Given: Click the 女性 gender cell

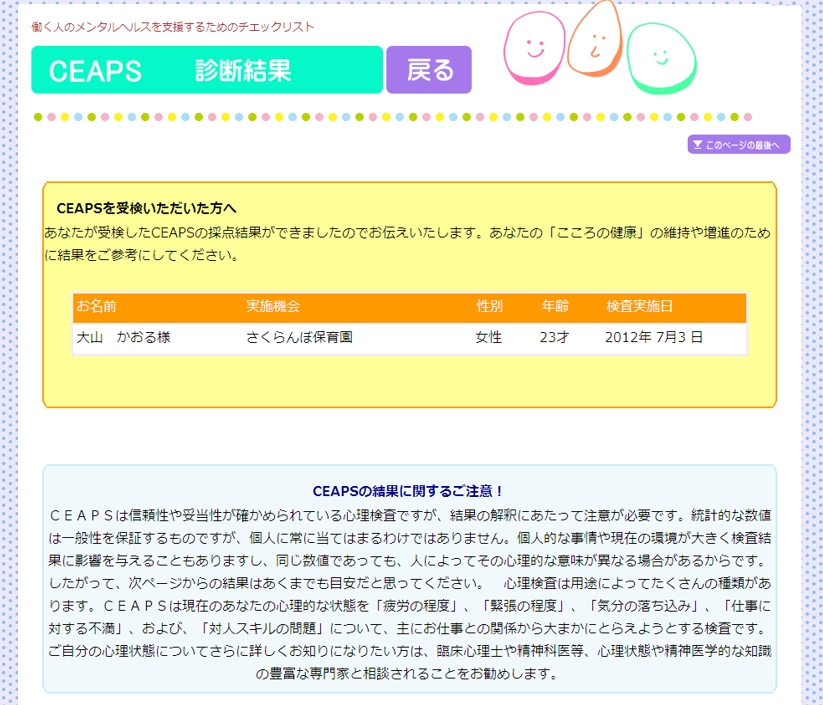Looking at the screenshot, I should 489,338.
